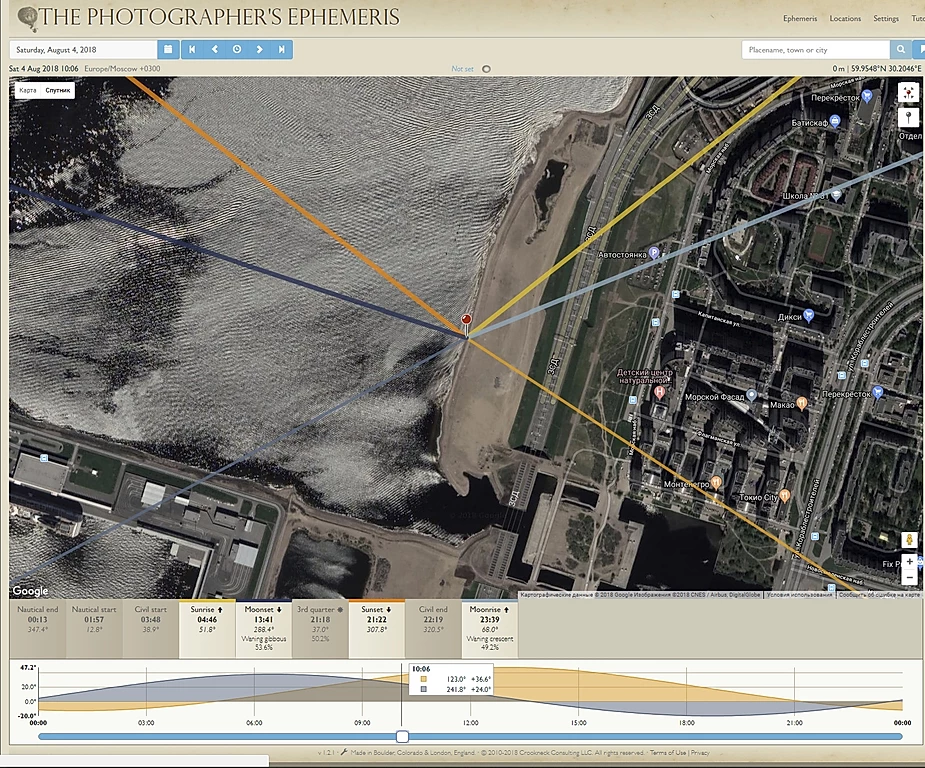925x768 pixels.
Task: Select the Sunset 21:22 event cell
Action: click(376, 629)
